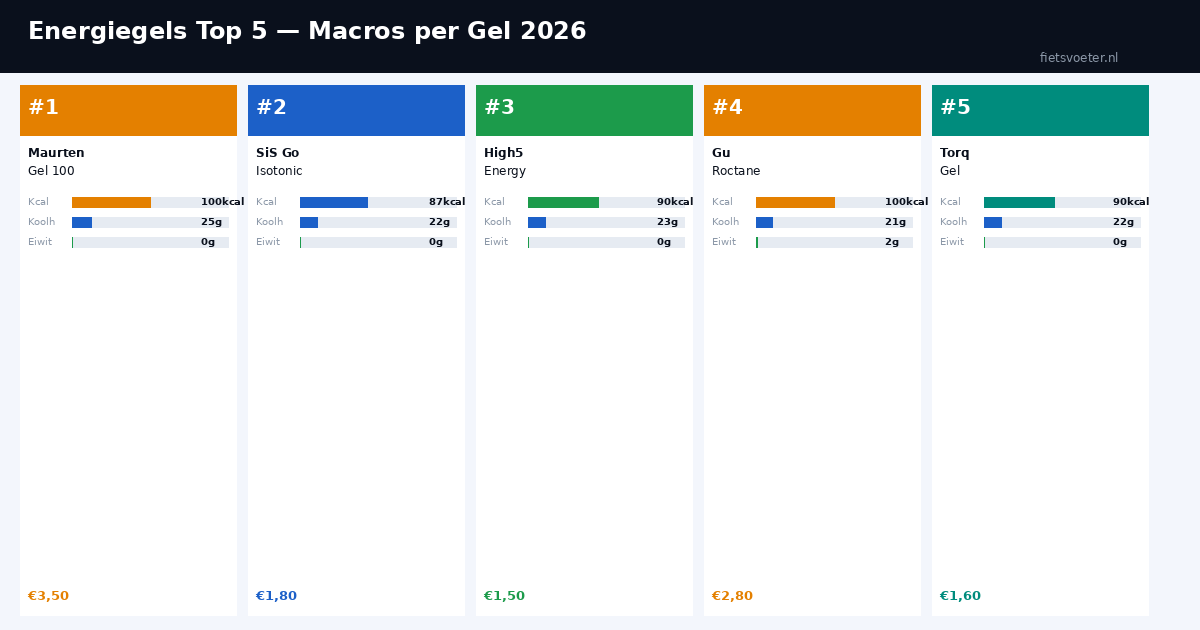Image resolution: width=1200 pixels, height=630 pixels.
Task: Click the Eiwit label in High5 card
Action: point(496,242)
